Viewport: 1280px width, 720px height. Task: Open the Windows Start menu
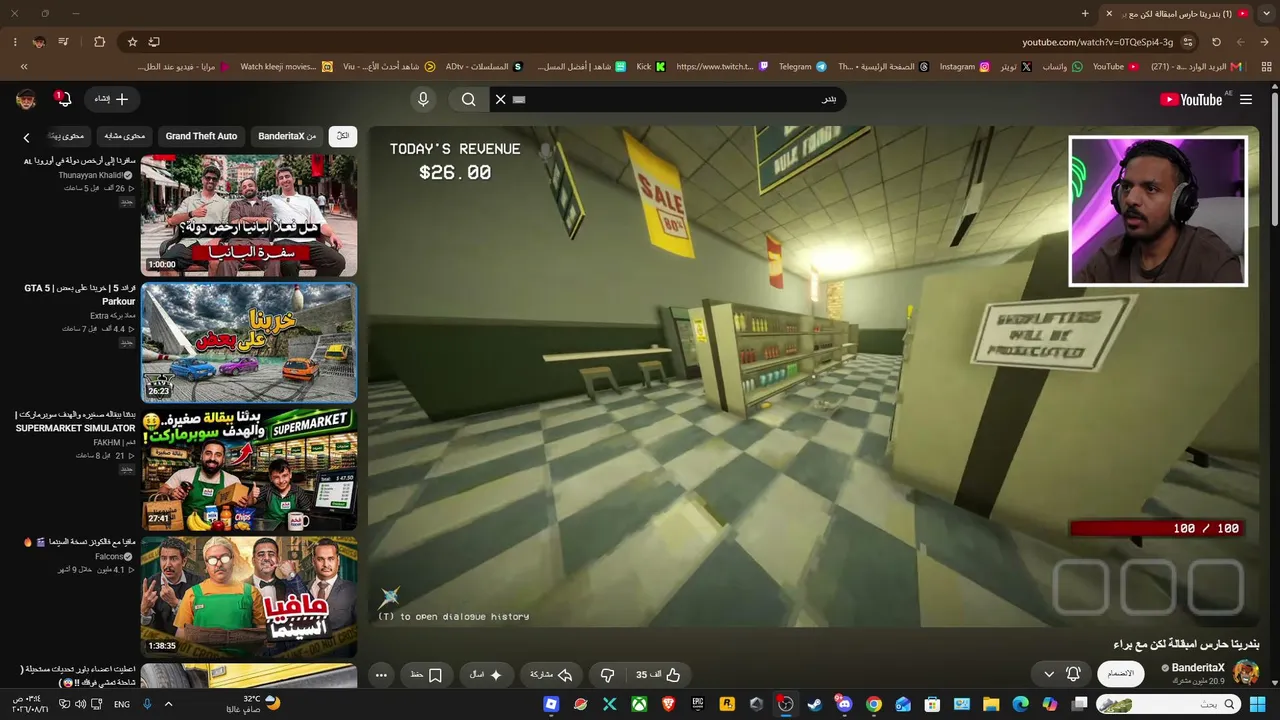[x=1258, y=704]
